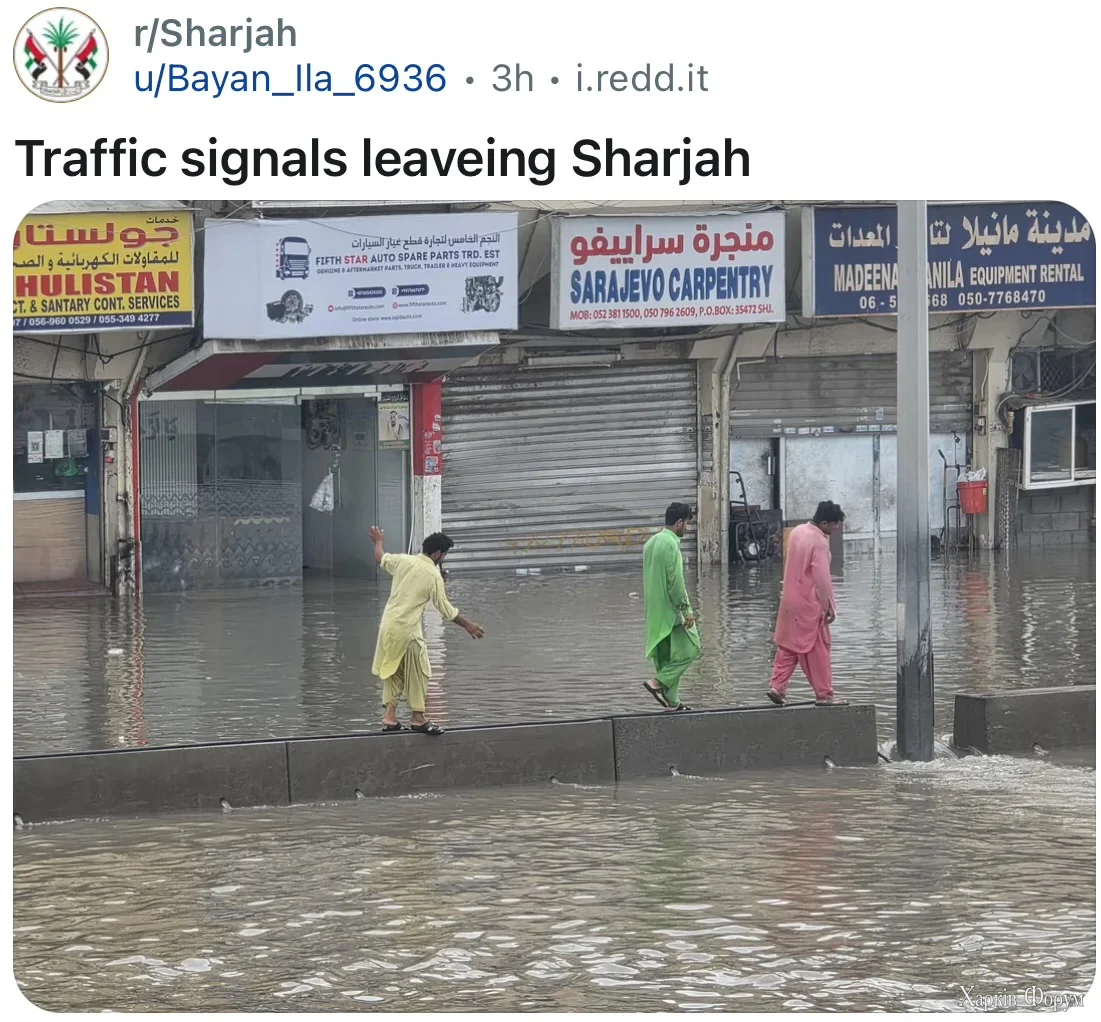The width and height of the screenshot is (1101, 1022).
Task: Open the i.redd.it source domain link
Action: [x=642, y=78]
